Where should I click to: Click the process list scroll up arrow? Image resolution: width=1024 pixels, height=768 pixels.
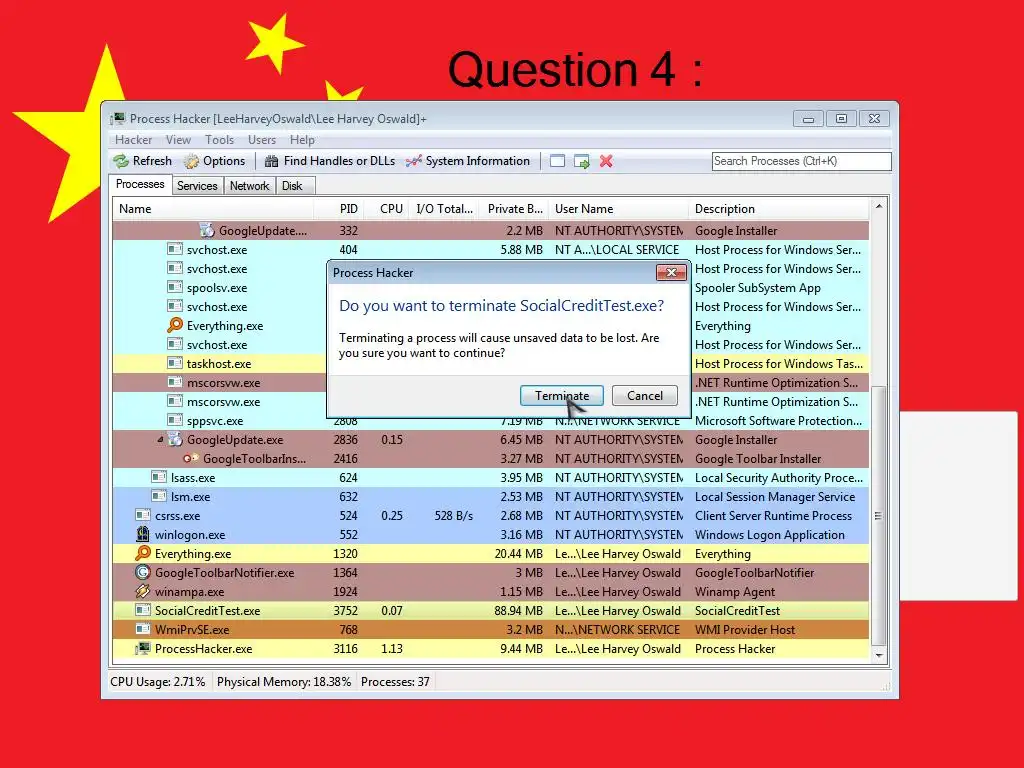pos(879,206)
